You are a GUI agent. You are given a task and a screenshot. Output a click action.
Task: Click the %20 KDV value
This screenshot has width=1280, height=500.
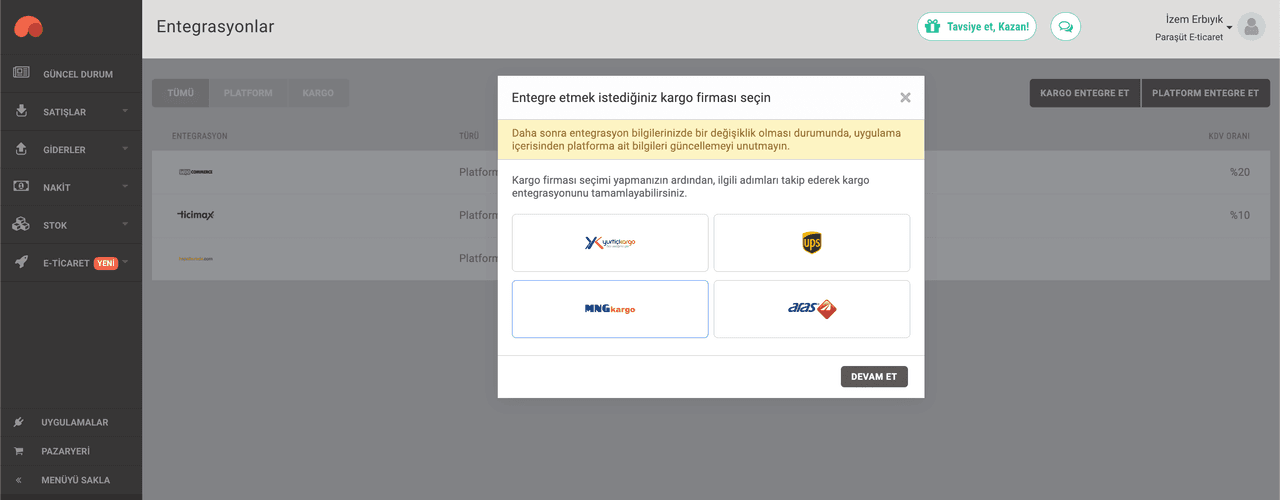[x=1240, y=172]
